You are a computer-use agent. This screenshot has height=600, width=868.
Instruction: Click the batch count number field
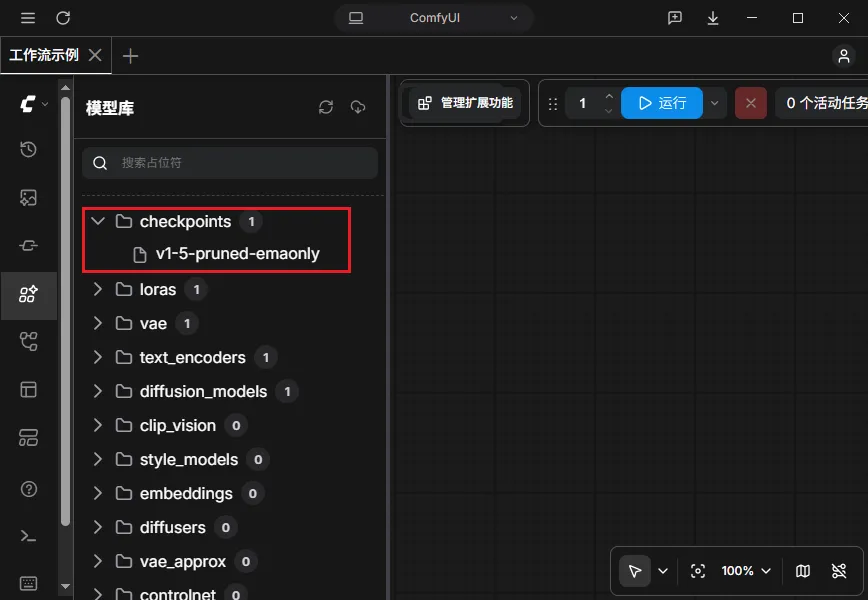[582, 103]
